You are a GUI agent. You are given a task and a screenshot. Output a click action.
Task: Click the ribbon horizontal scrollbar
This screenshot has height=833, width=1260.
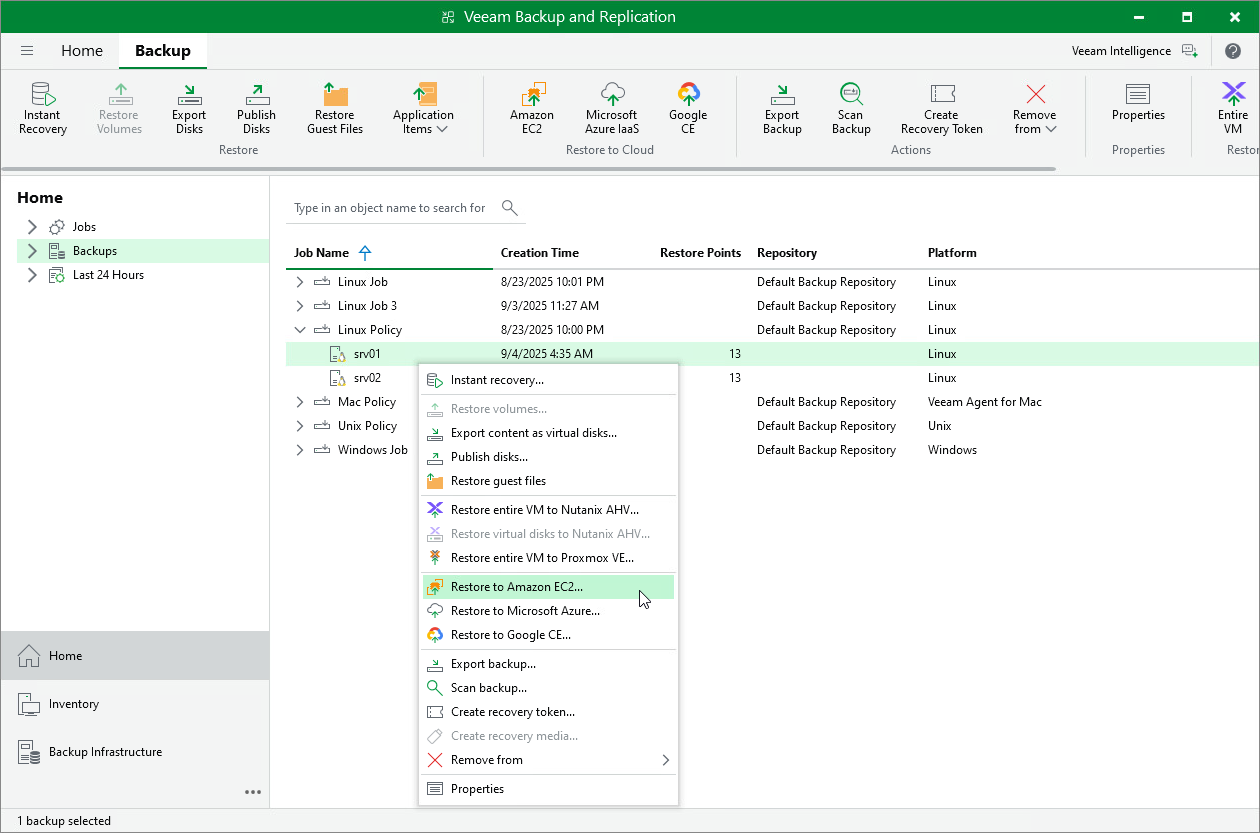click(x=530, y=169)
